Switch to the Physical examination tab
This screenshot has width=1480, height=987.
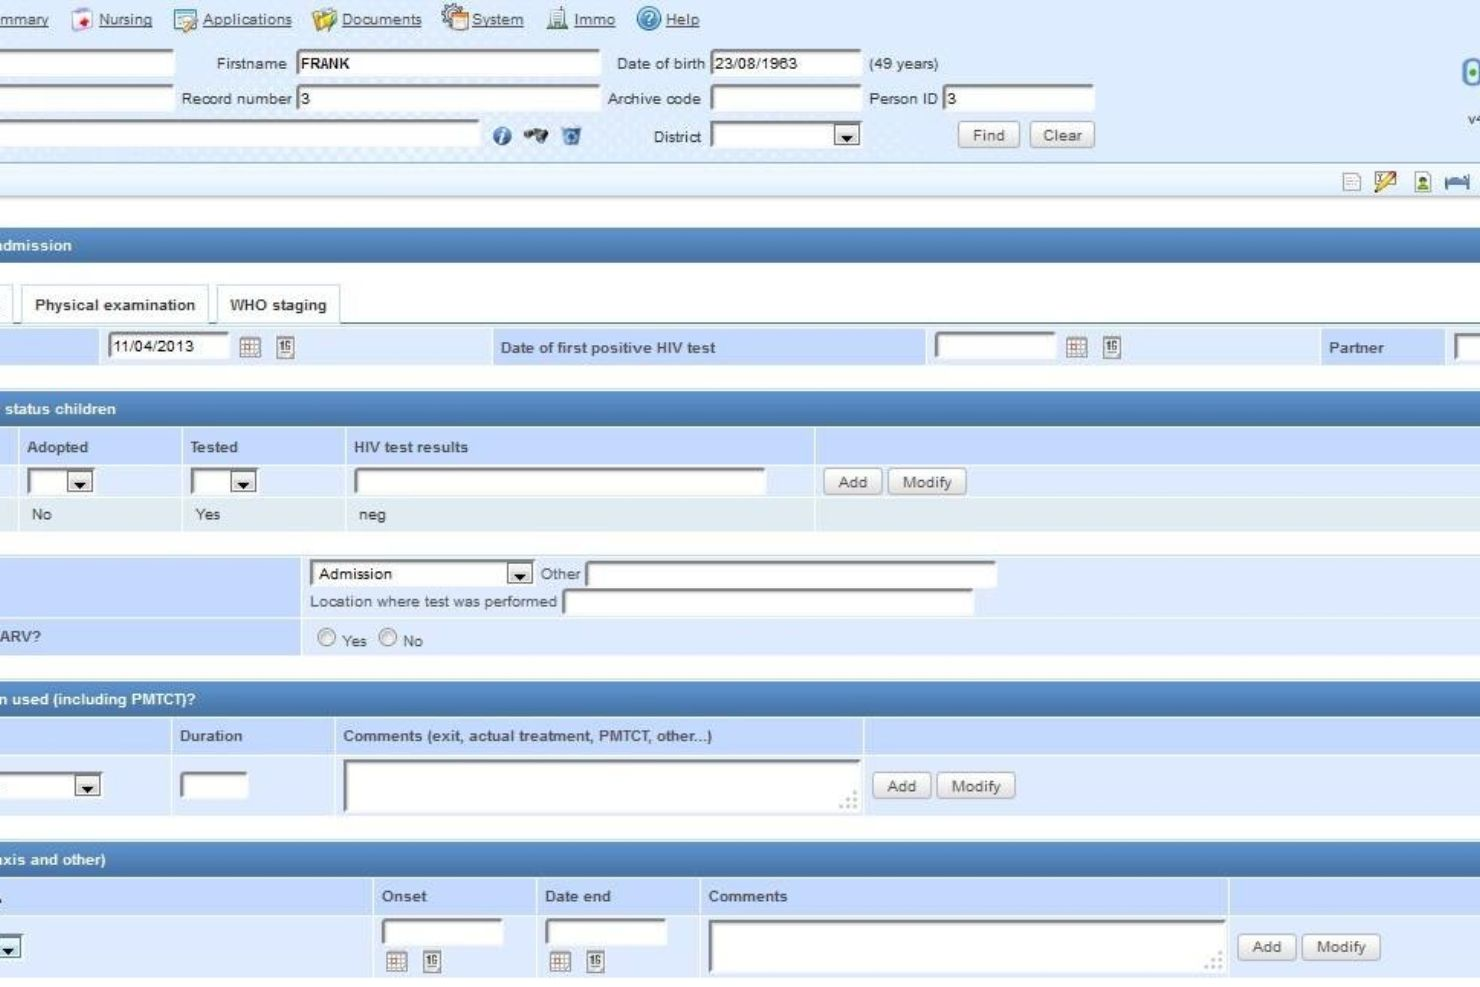[115, 305]
